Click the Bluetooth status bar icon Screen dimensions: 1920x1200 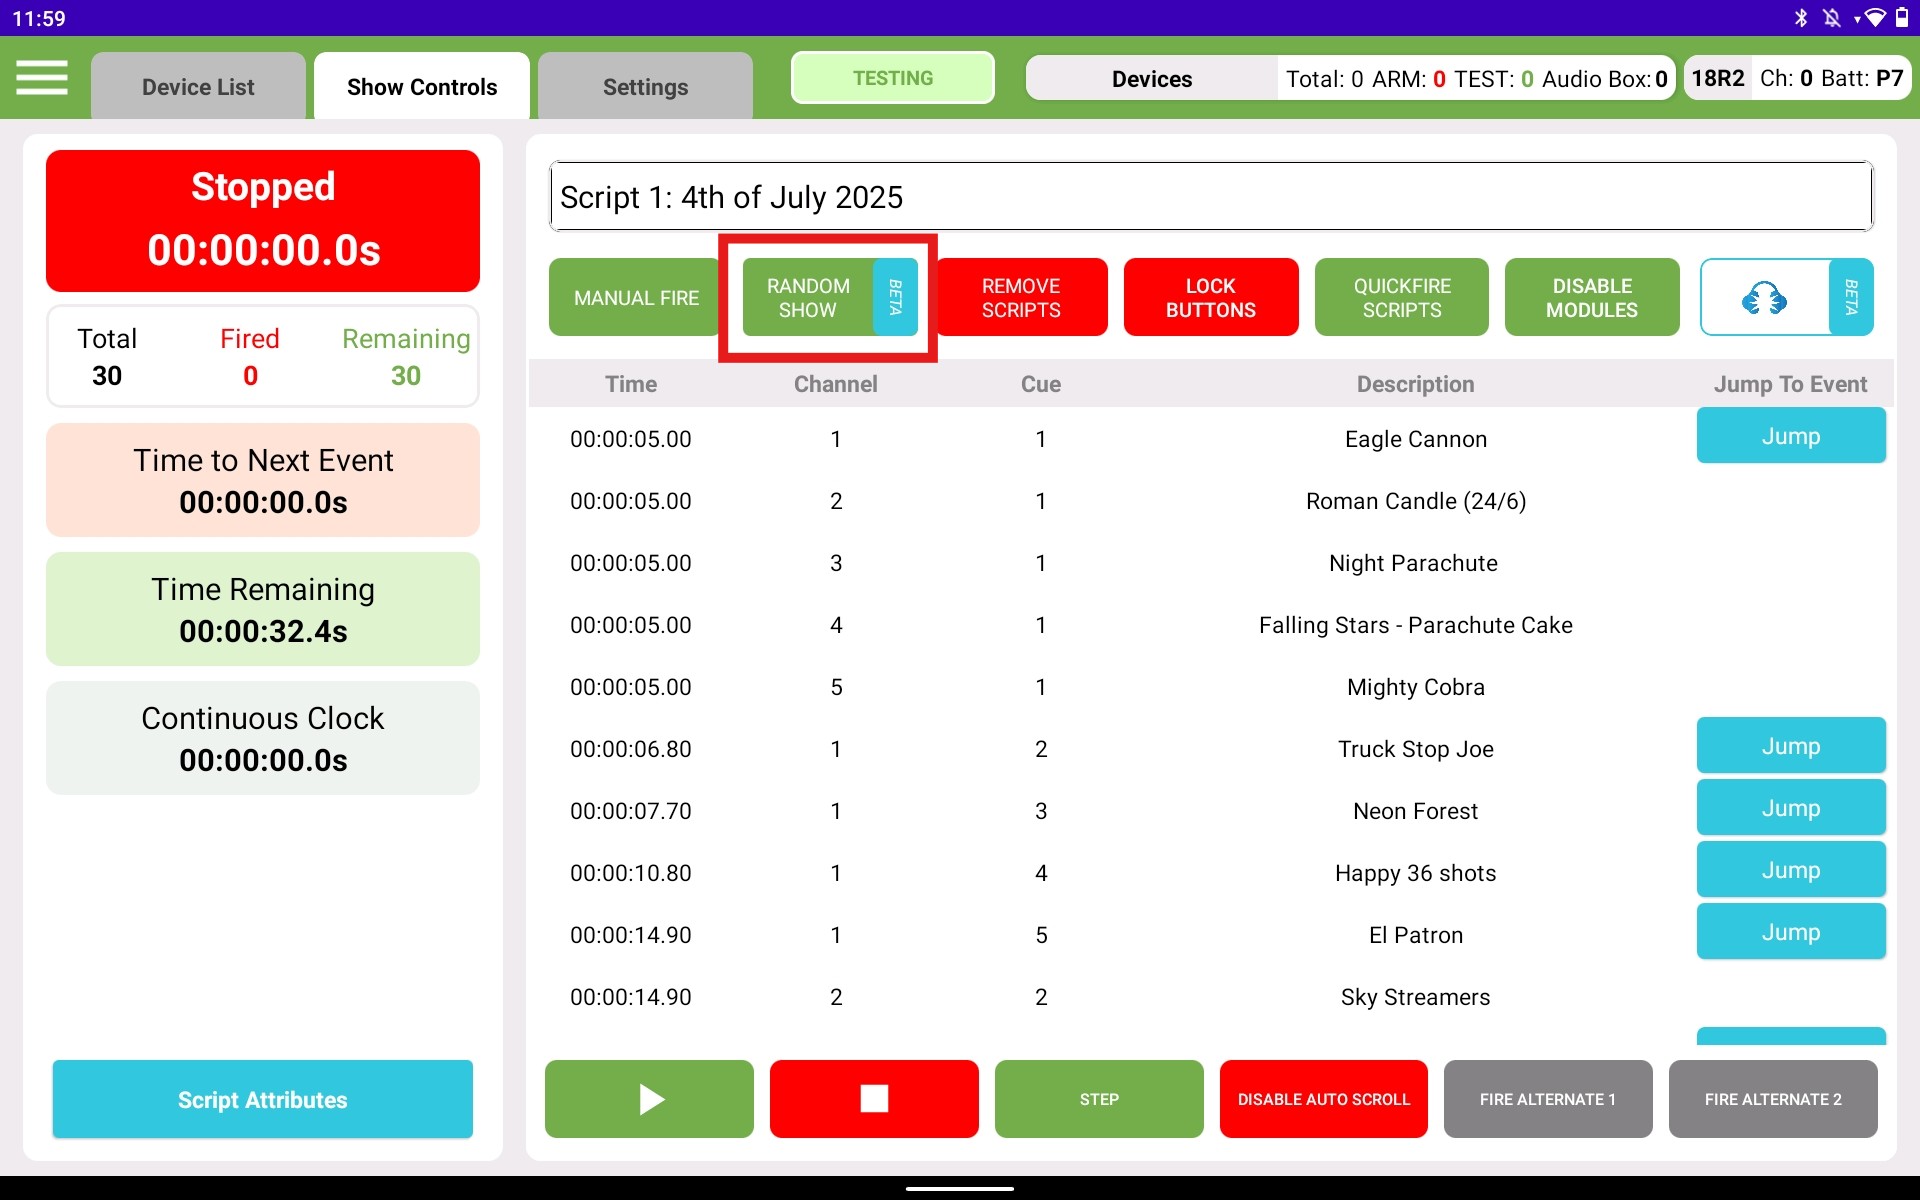(1800, 16)
